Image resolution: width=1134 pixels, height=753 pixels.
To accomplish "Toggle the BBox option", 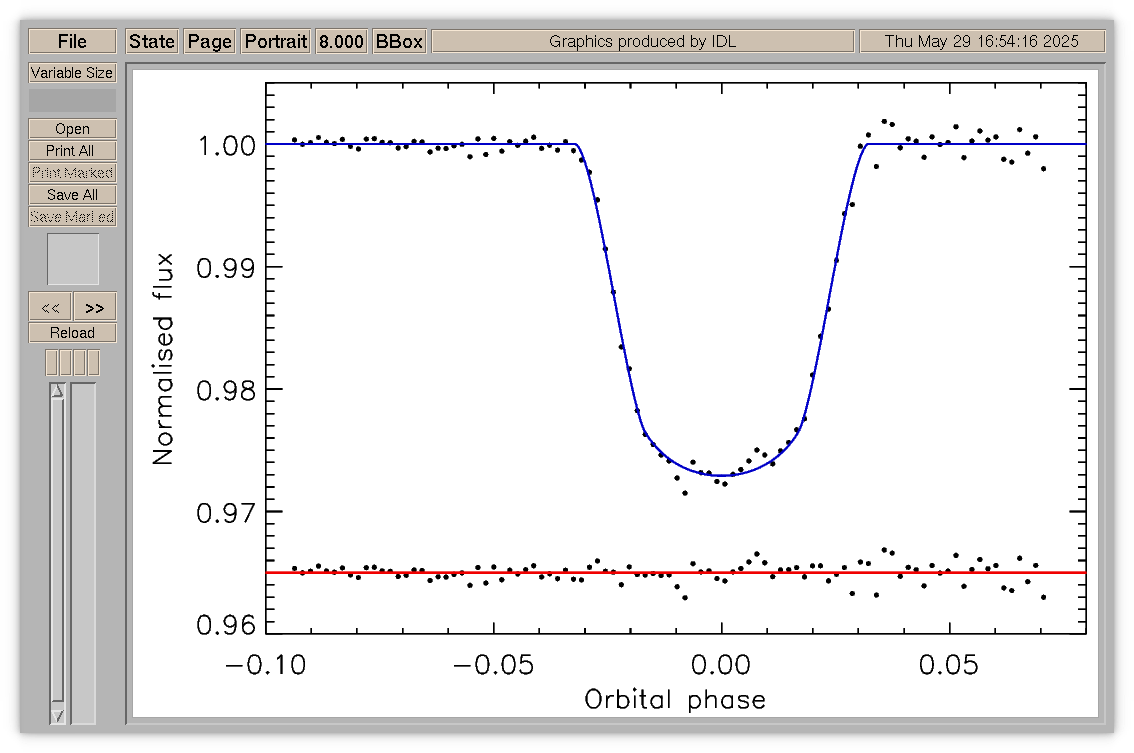I will [x=399, y=41].
